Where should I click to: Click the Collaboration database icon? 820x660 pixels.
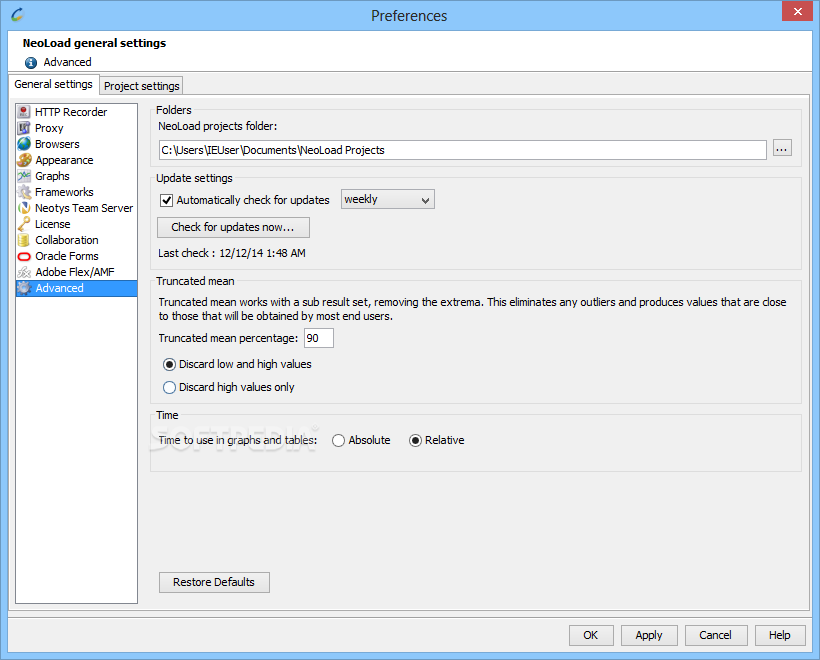(24, 240)
